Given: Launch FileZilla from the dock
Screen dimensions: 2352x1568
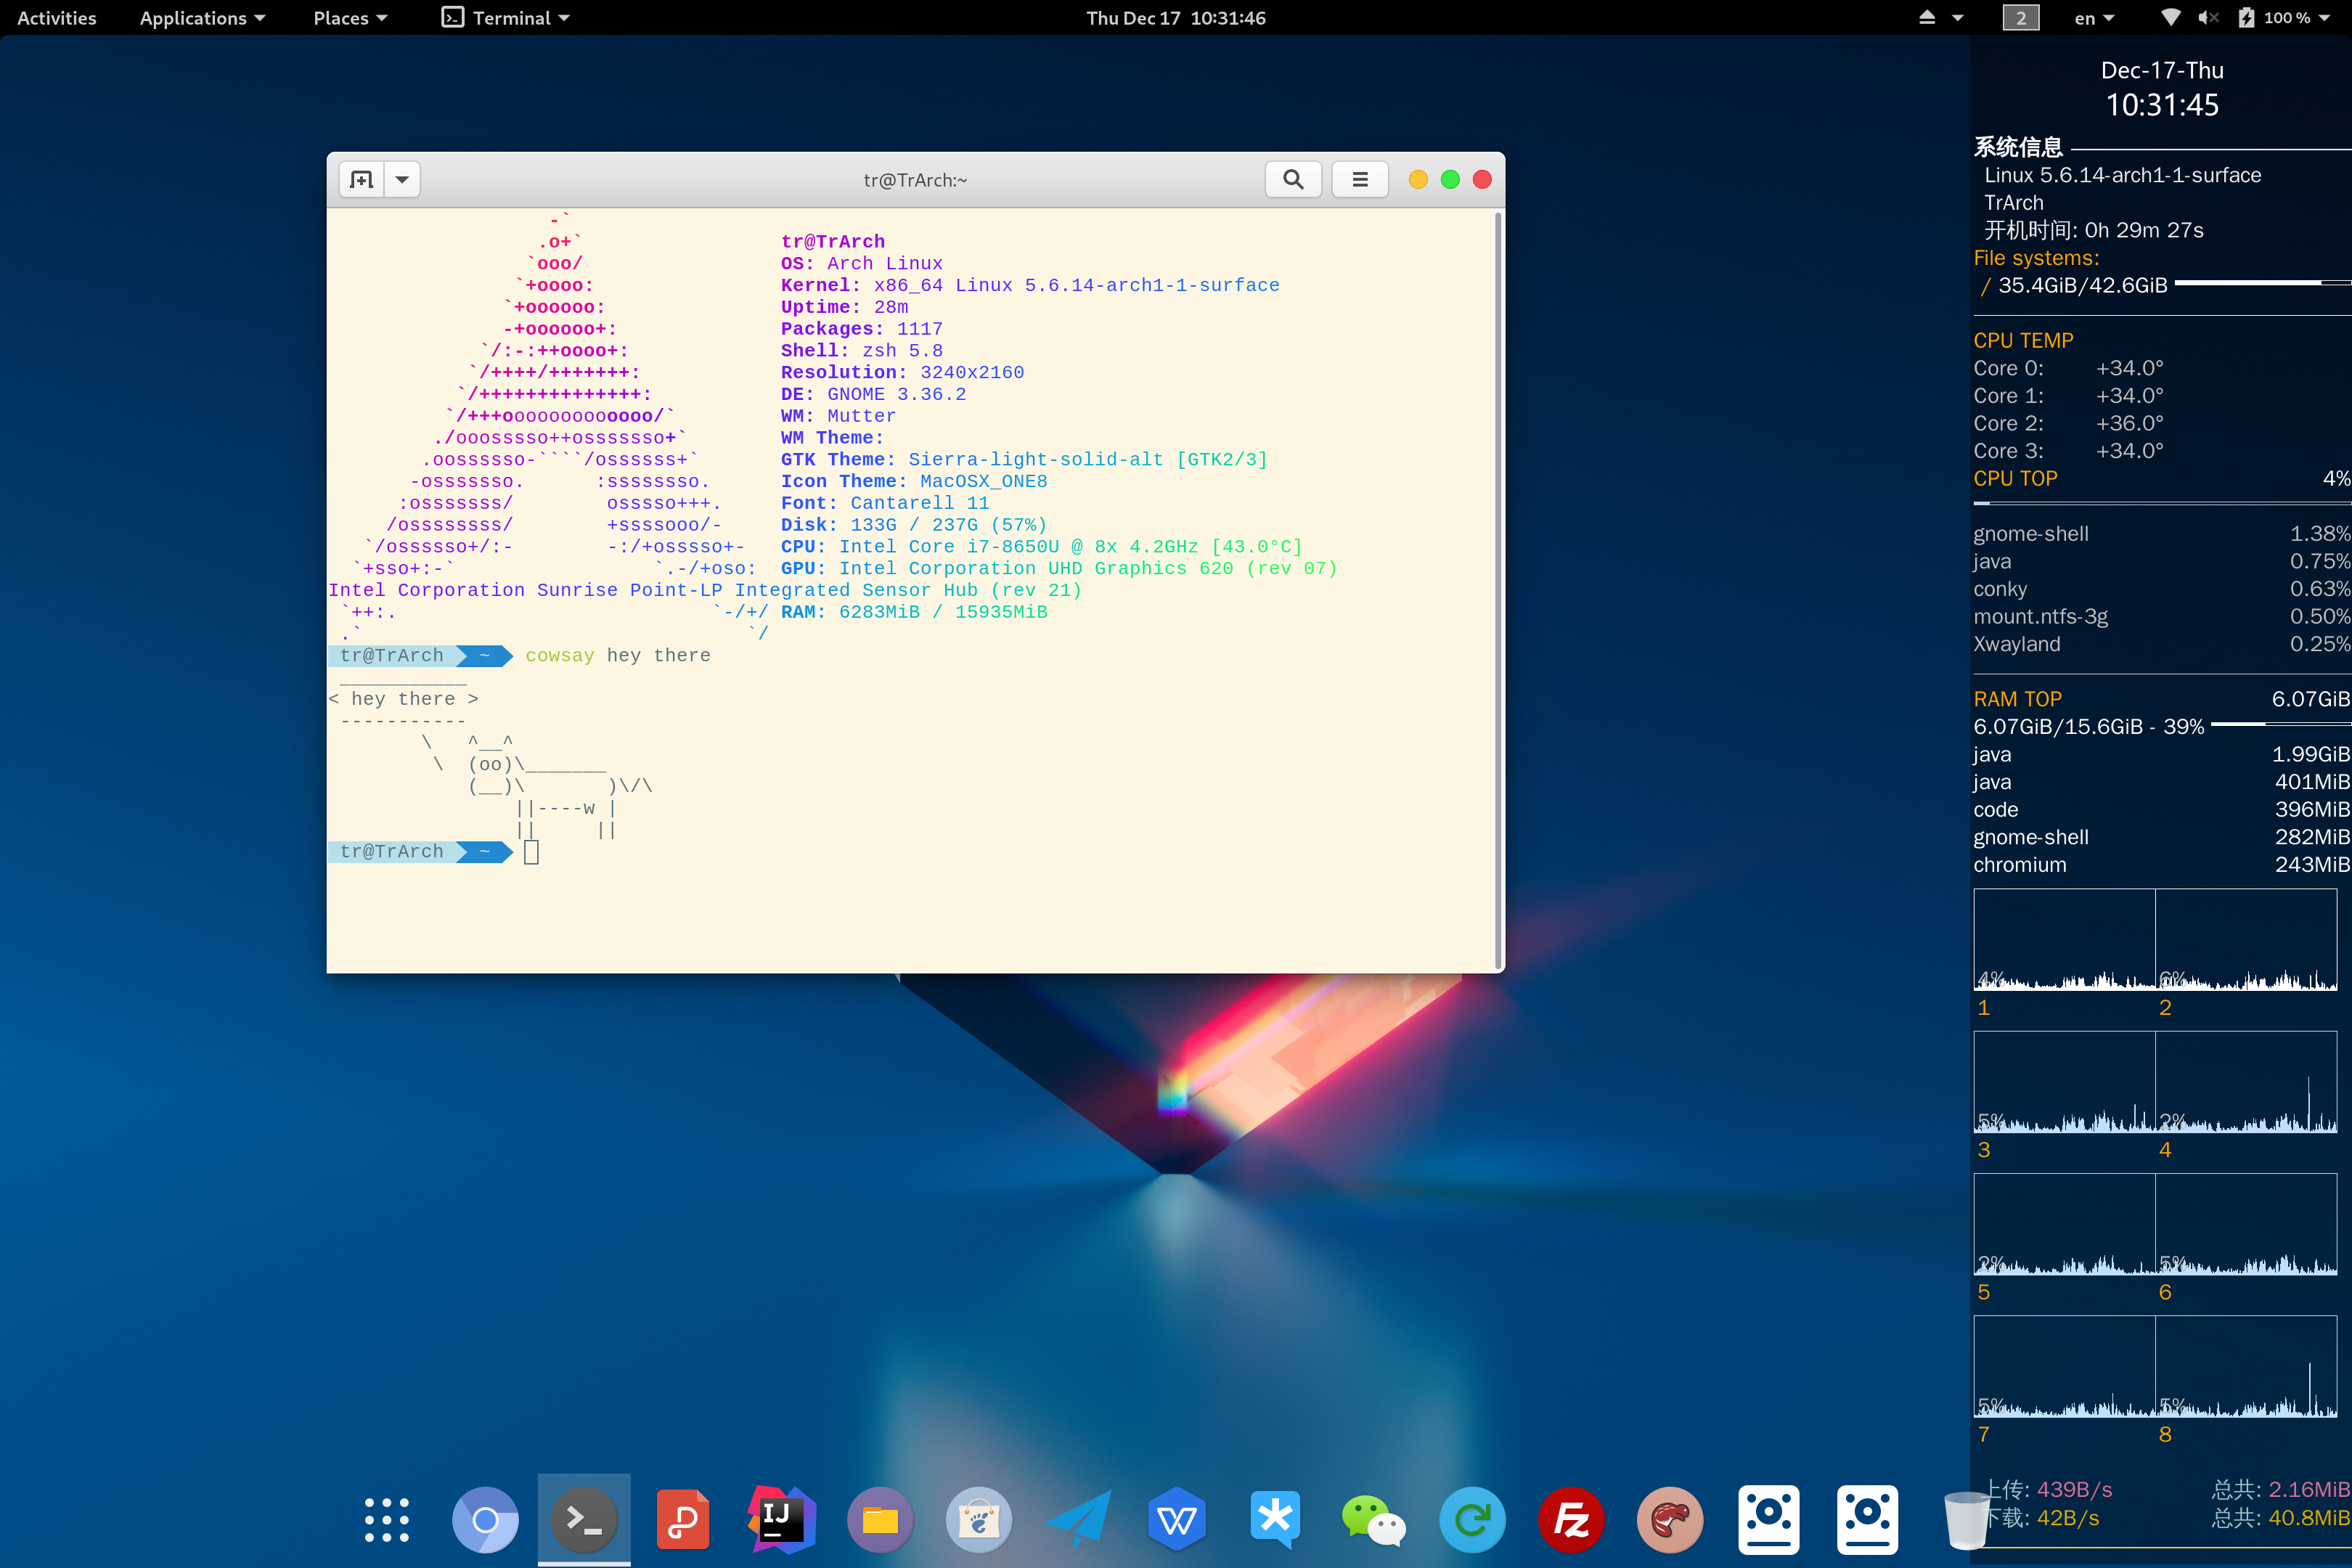Looking at the screenshot, I should (1571, 1520).
